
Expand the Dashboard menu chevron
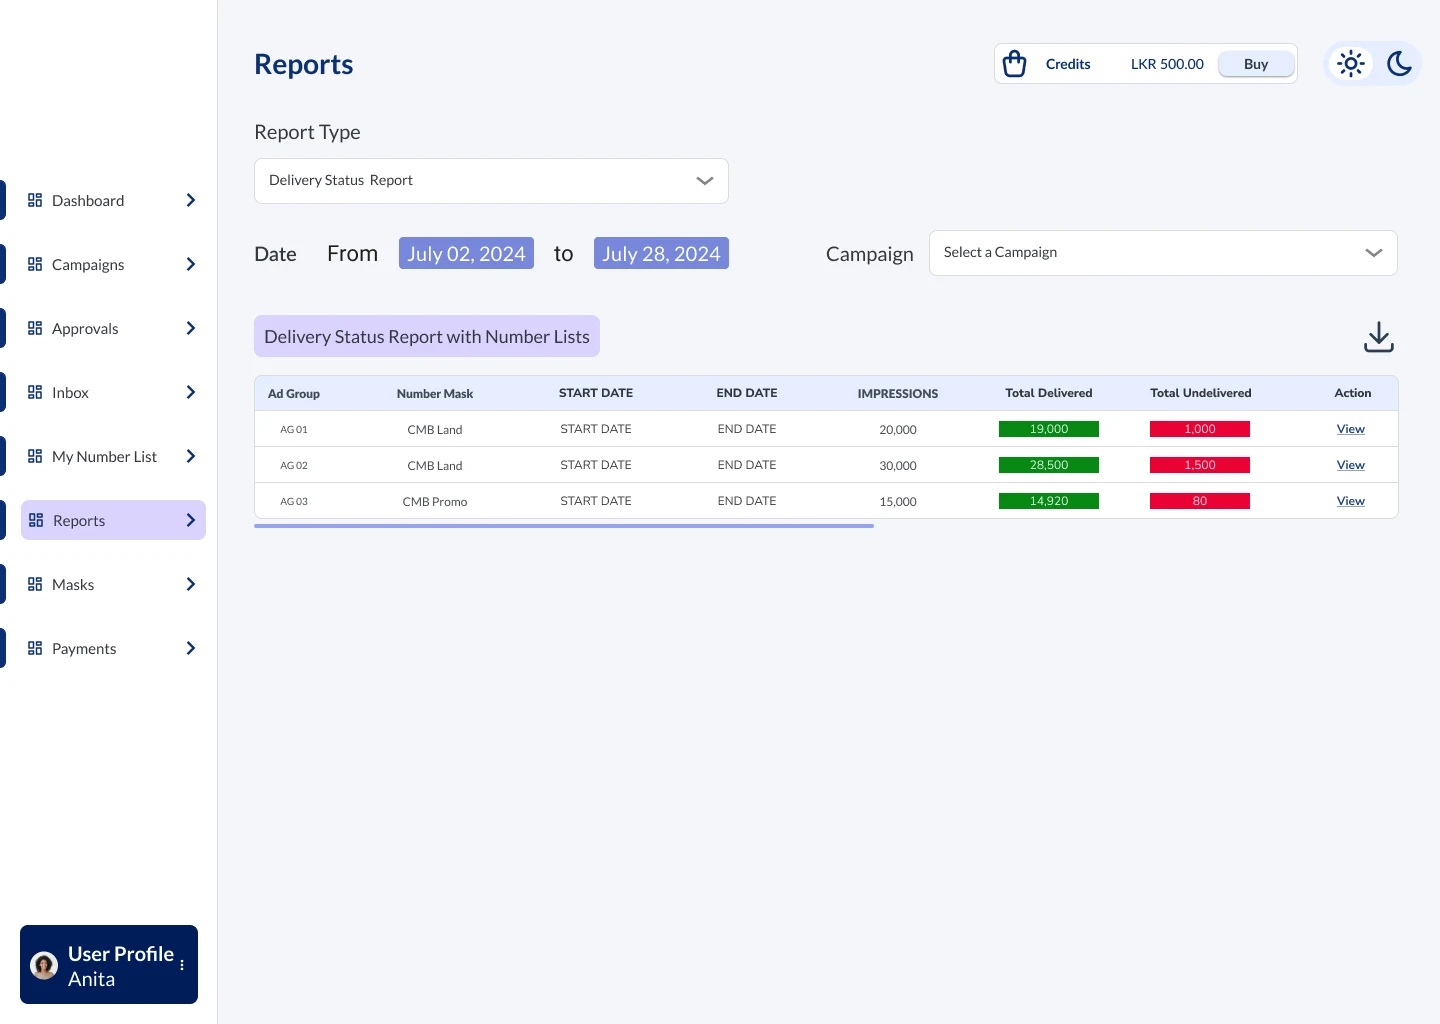click(x=191, y=200)
